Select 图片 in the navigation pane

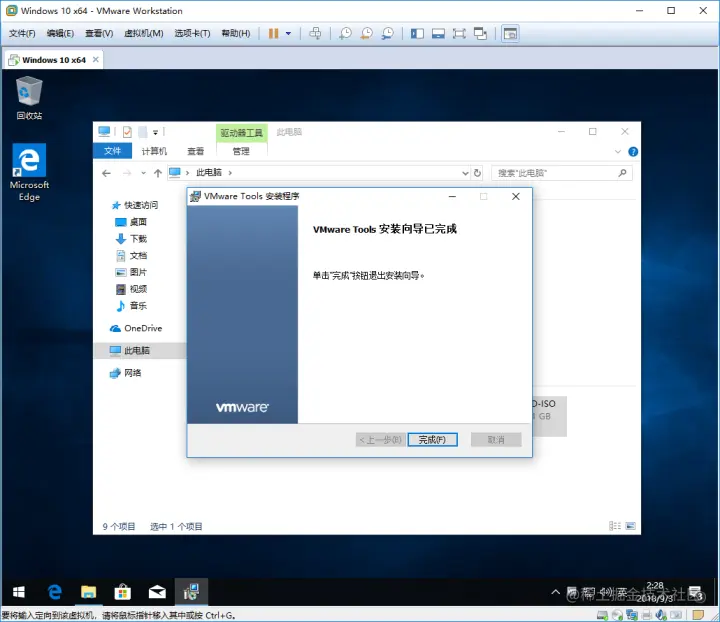[x=131, y=272]
